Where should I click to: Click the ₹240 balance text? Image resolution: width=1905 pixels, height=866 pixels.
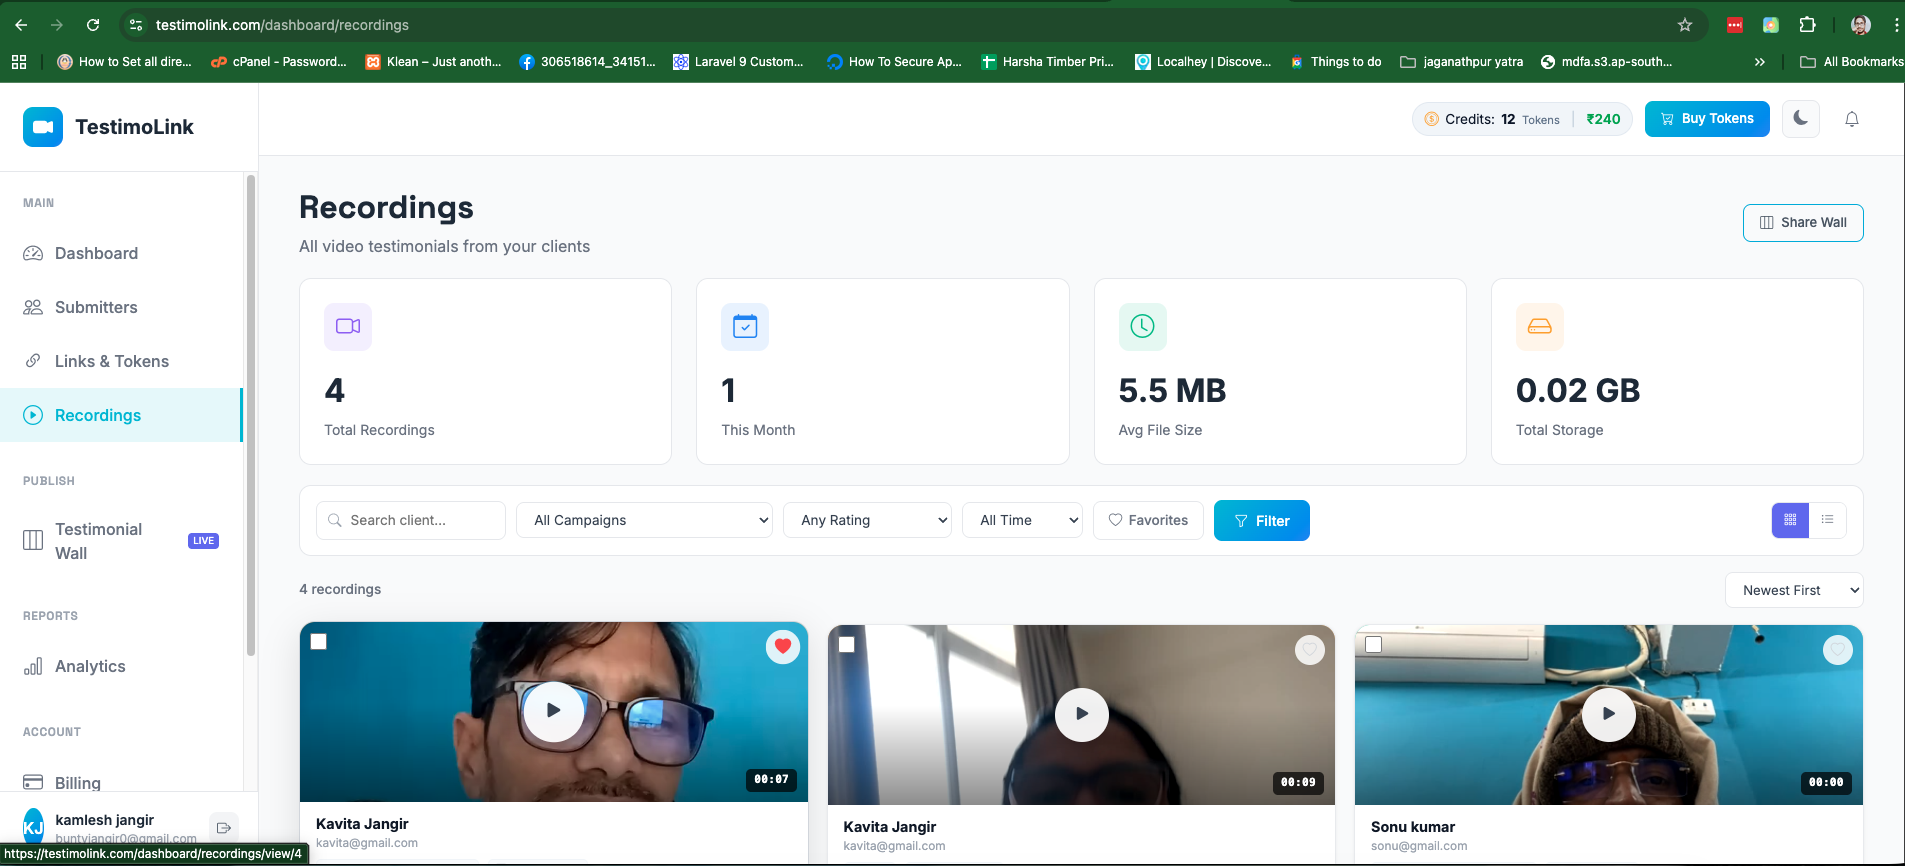coord(1603,119)
